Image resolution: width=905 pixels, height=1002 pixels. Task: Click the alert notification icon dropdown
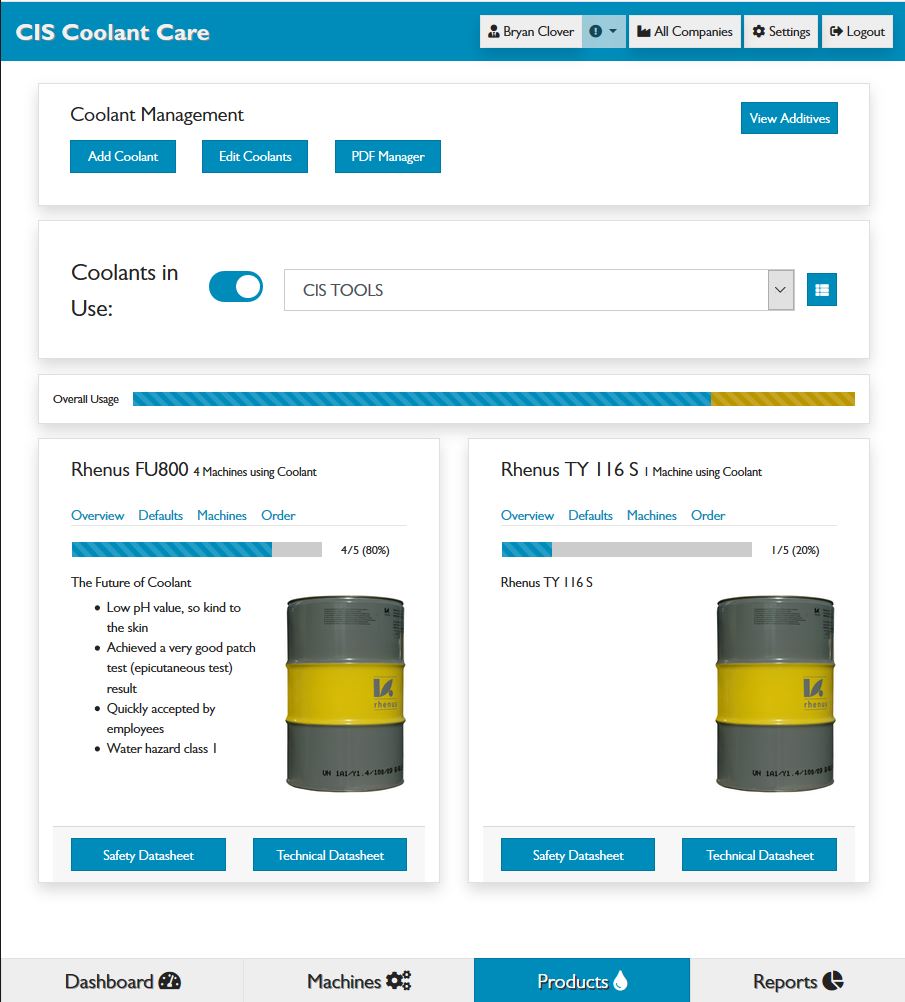coord(603,32)
